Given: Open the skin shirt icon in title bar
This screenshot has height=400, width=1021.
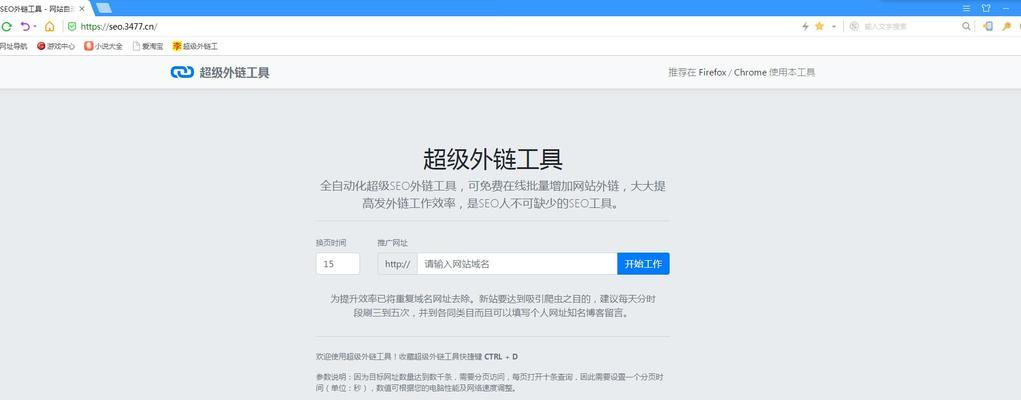Looking at the screenshot, I should coord(986,8).
